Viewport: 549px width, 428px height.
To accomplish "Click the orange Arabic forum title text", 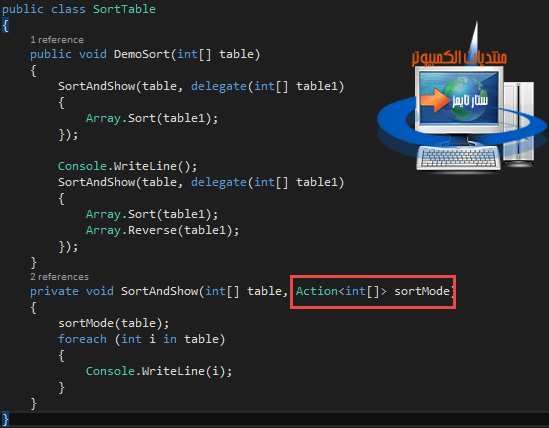I will (x=459, y=58).
